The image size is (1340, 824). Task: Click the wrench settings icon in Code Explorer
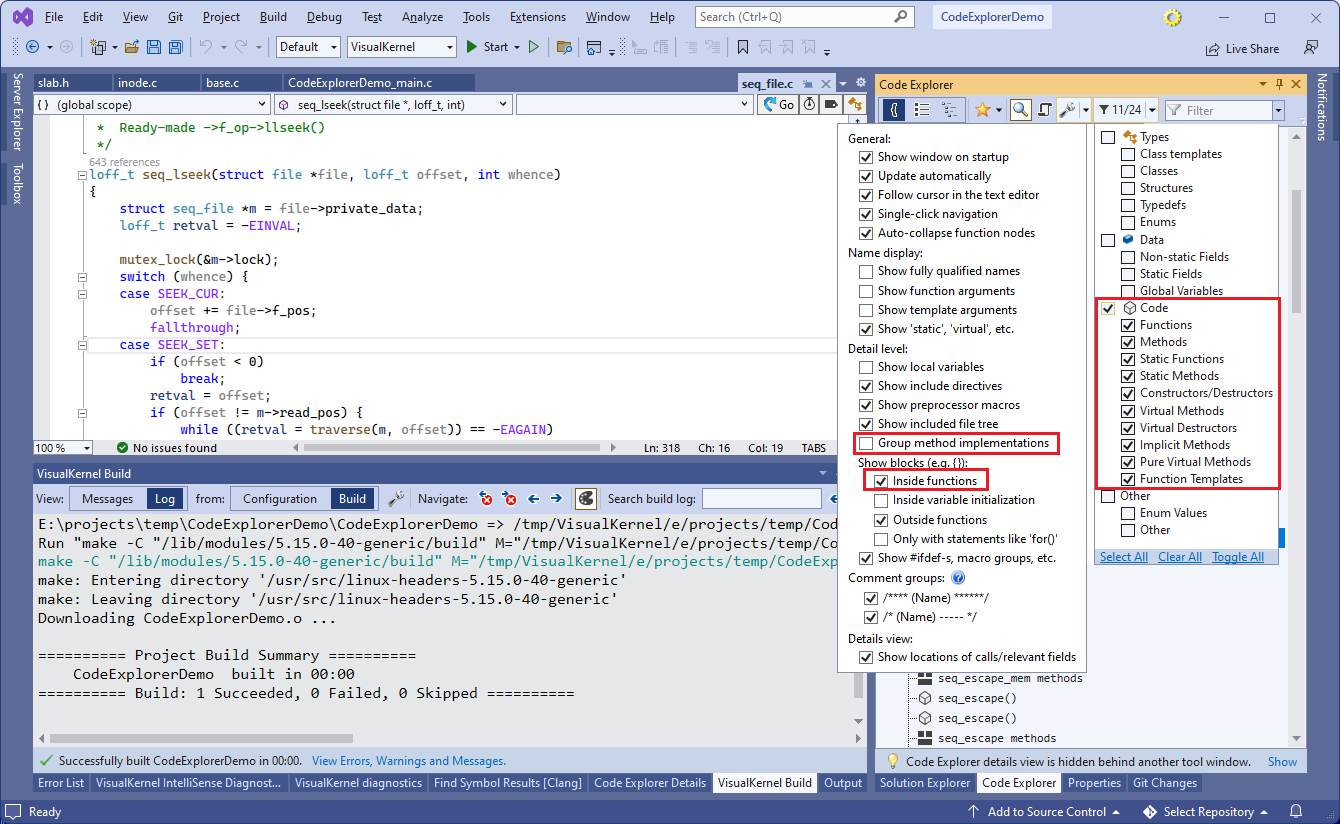1068,110
